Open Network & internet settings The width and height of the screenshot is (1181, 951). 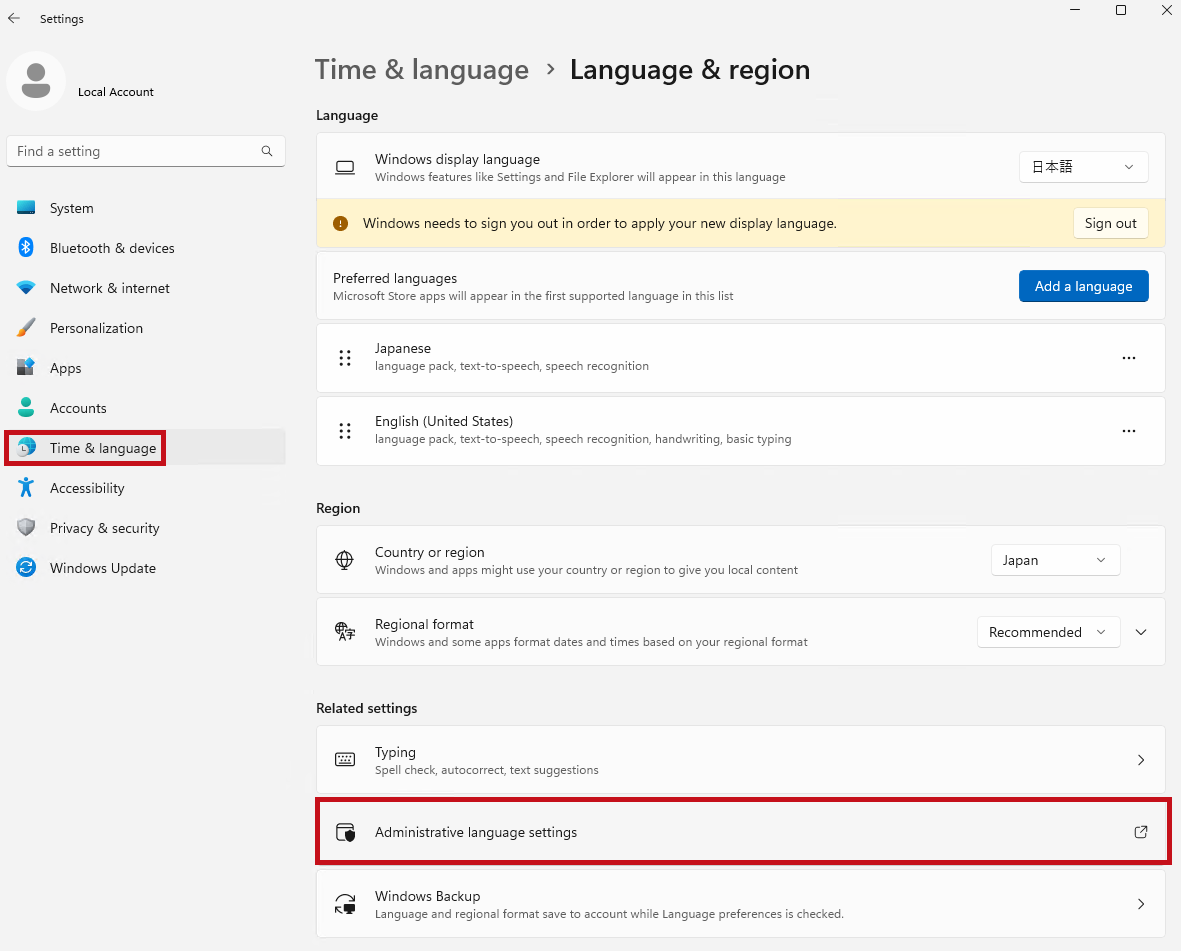[x=145, y=288]
